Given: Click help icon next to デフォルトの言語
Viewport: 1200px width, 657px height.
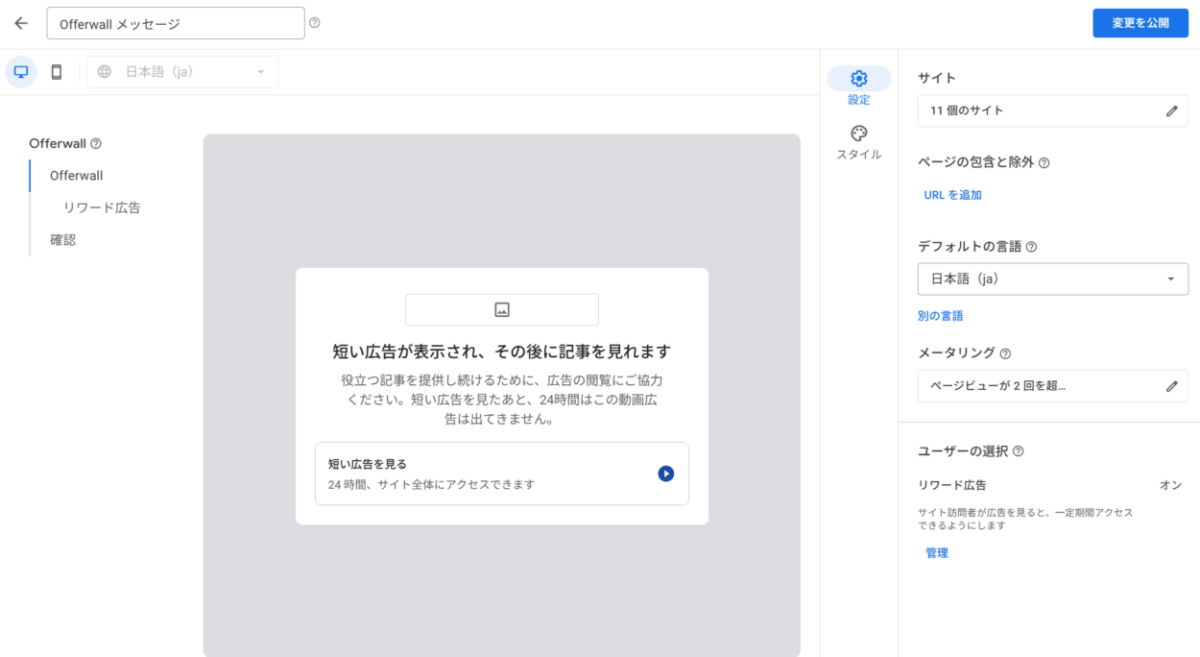Looking at the screenshot, I should pyautogui.click(x=1031, y=247).
